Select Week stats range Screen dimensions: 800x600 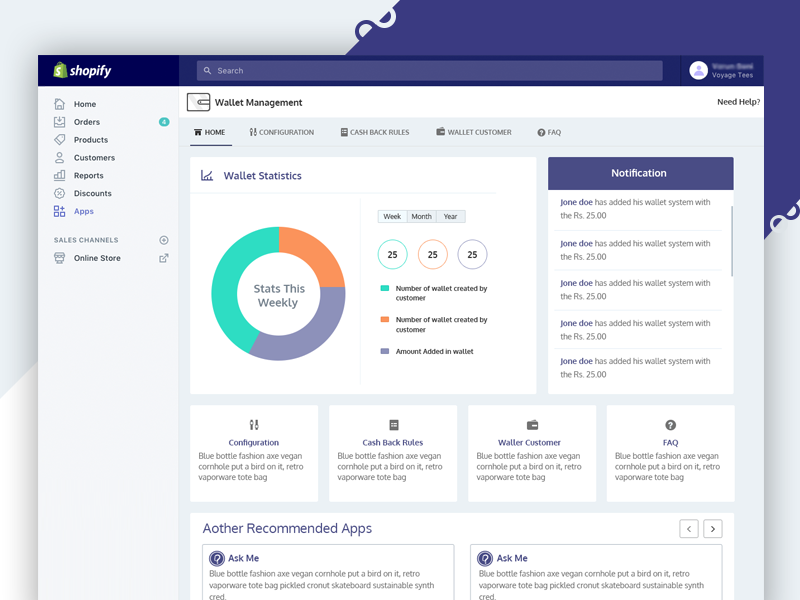pyautogui.click(x=392, y=216)
